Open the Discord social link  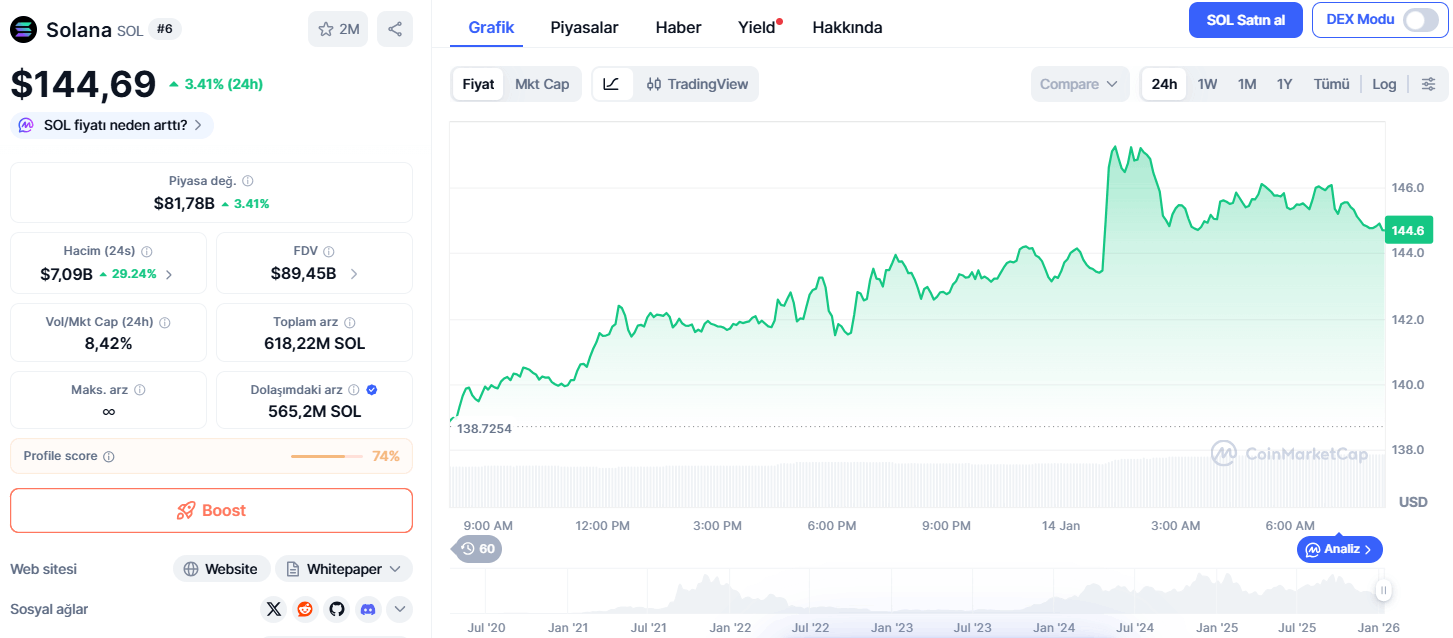368,608
